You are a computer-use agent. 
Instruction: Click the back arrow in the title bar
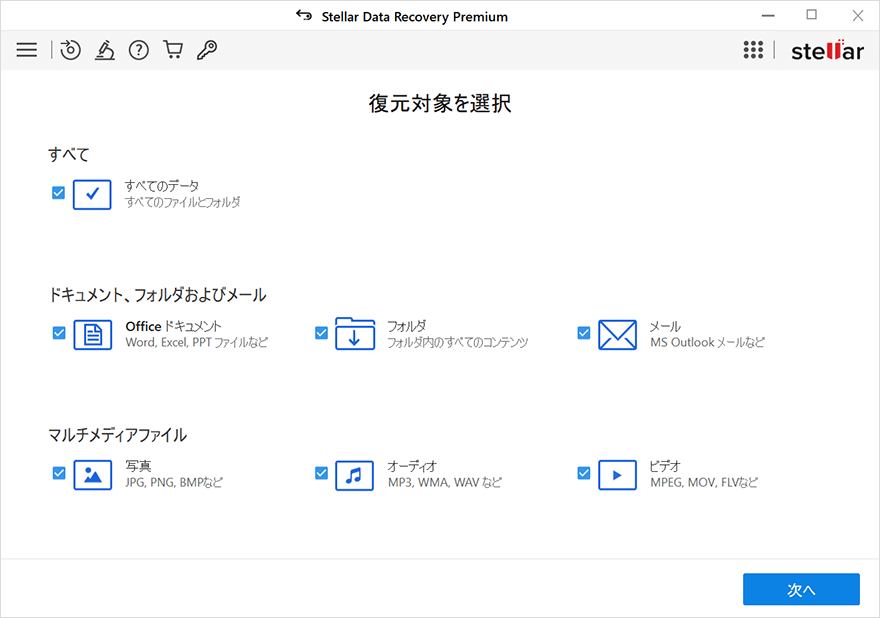coord(303,15)
